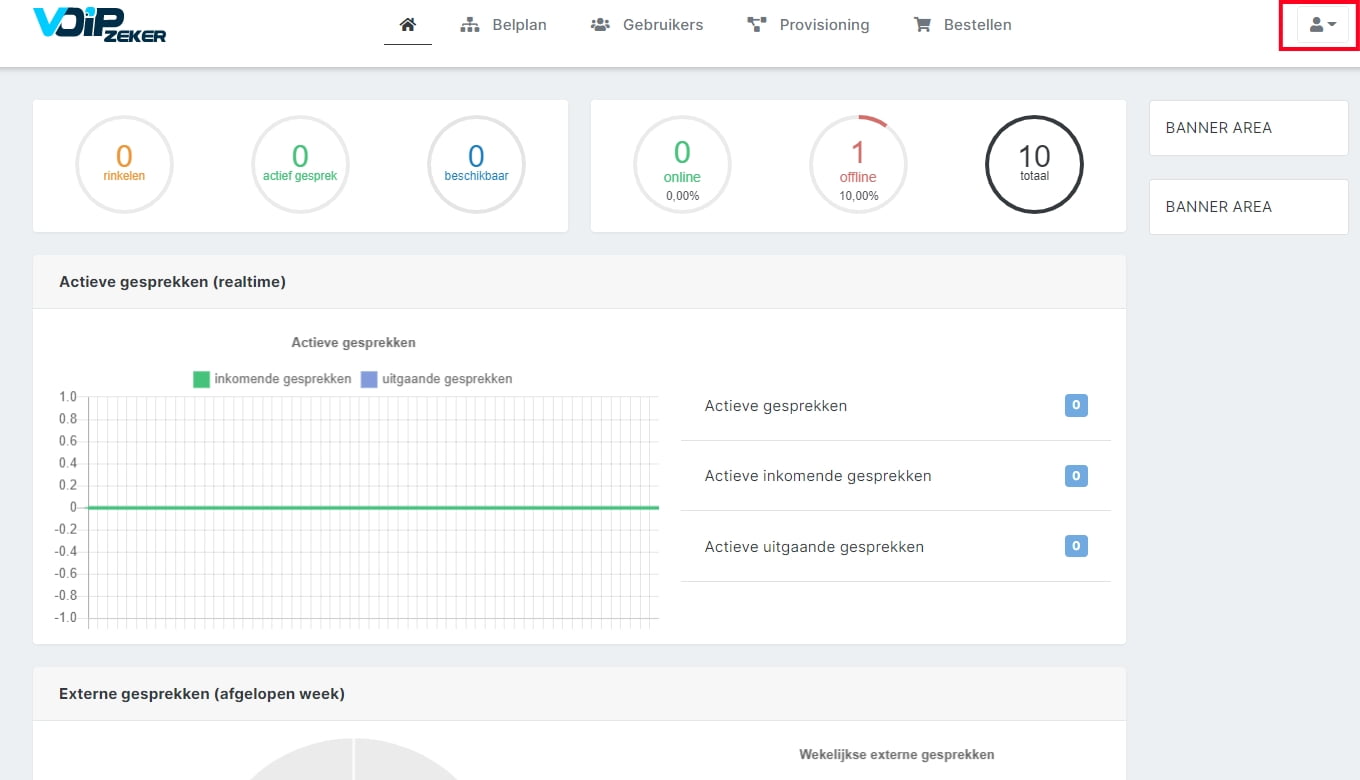Click 'Actieve gesprekken (realtime)' panel header
Viewport: 1360px width, 780px height.
coord(579,282)
